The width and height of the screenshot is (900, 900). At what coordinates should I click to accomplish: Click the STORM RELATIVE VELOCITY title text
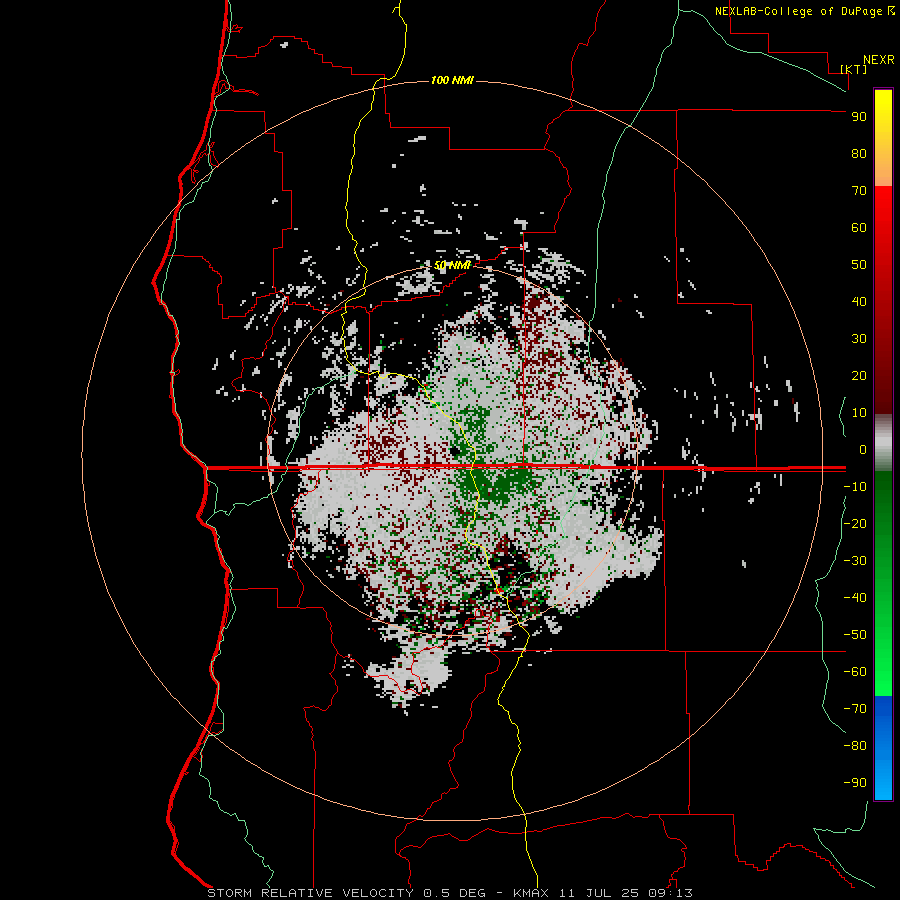(310, 893)
